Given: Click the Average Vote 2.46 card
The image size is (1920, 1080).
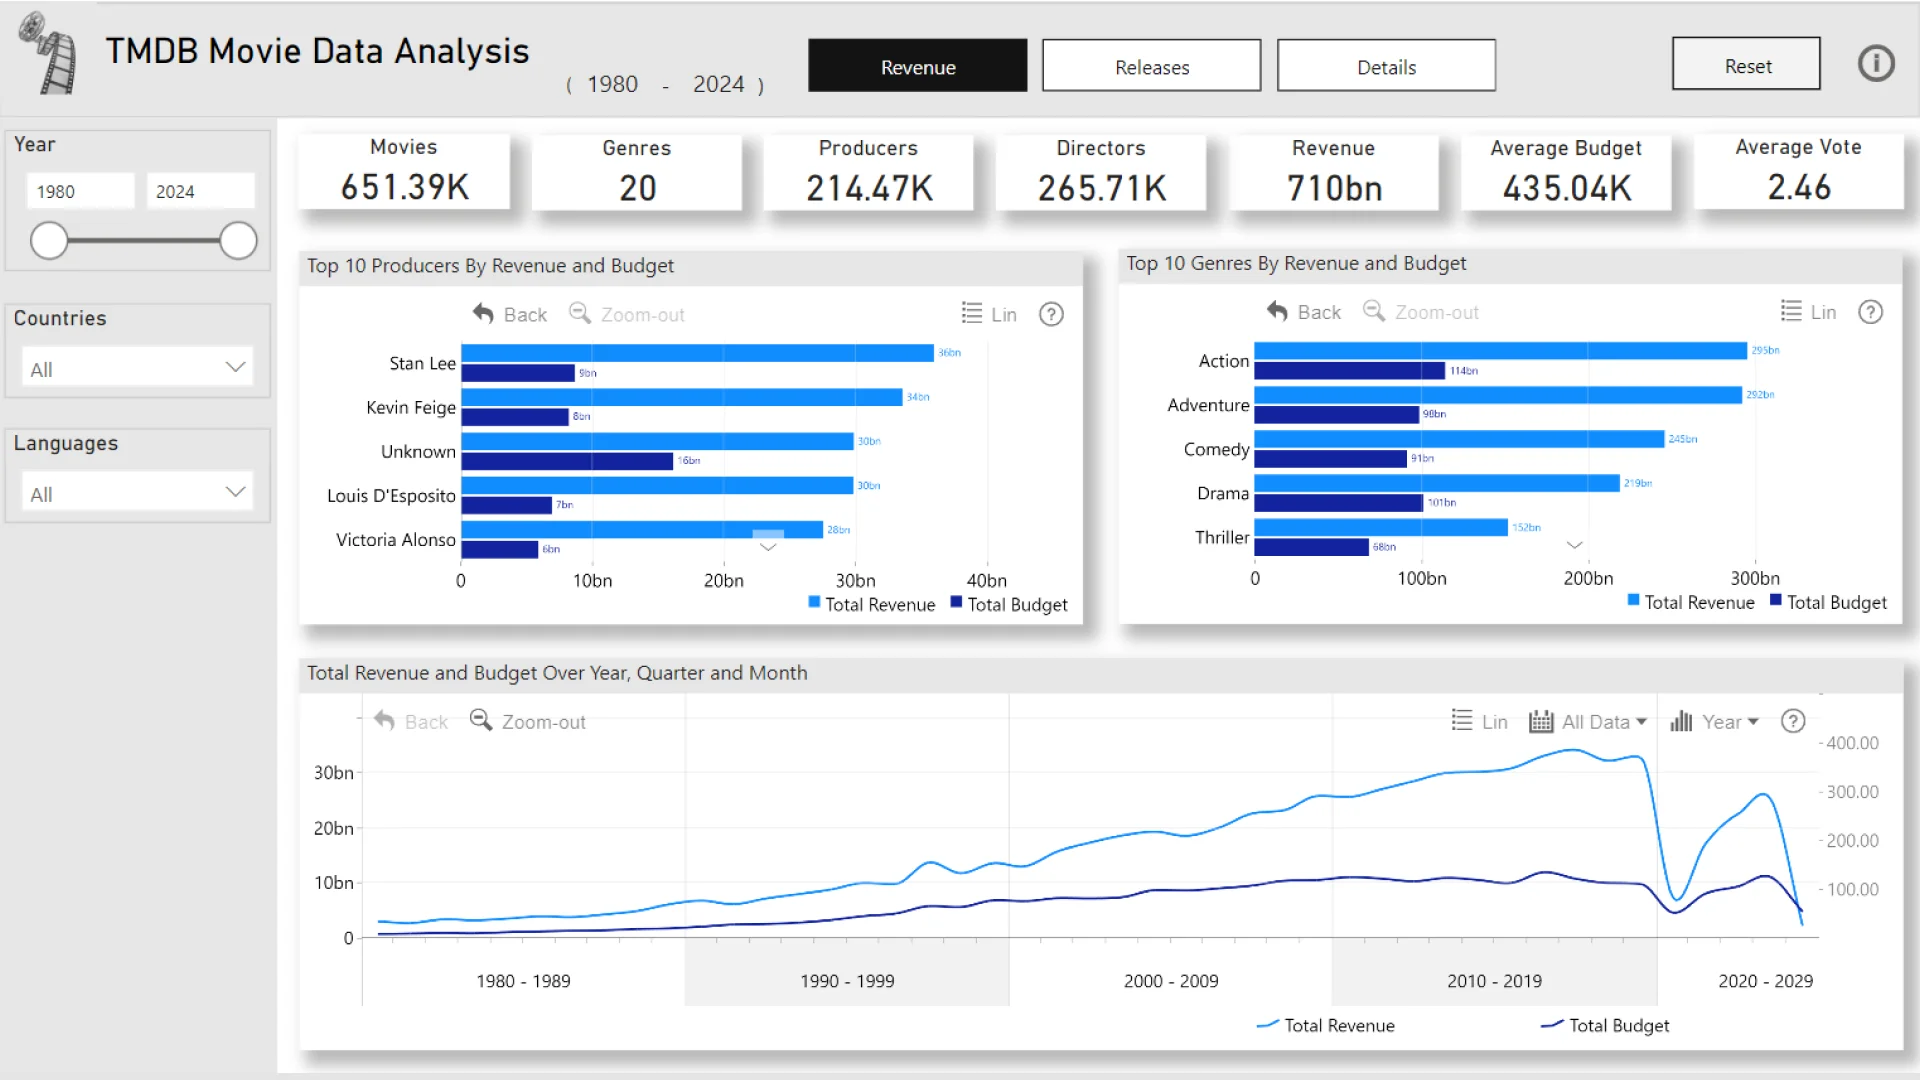Looking at the screenshot, I should 1798,171.
